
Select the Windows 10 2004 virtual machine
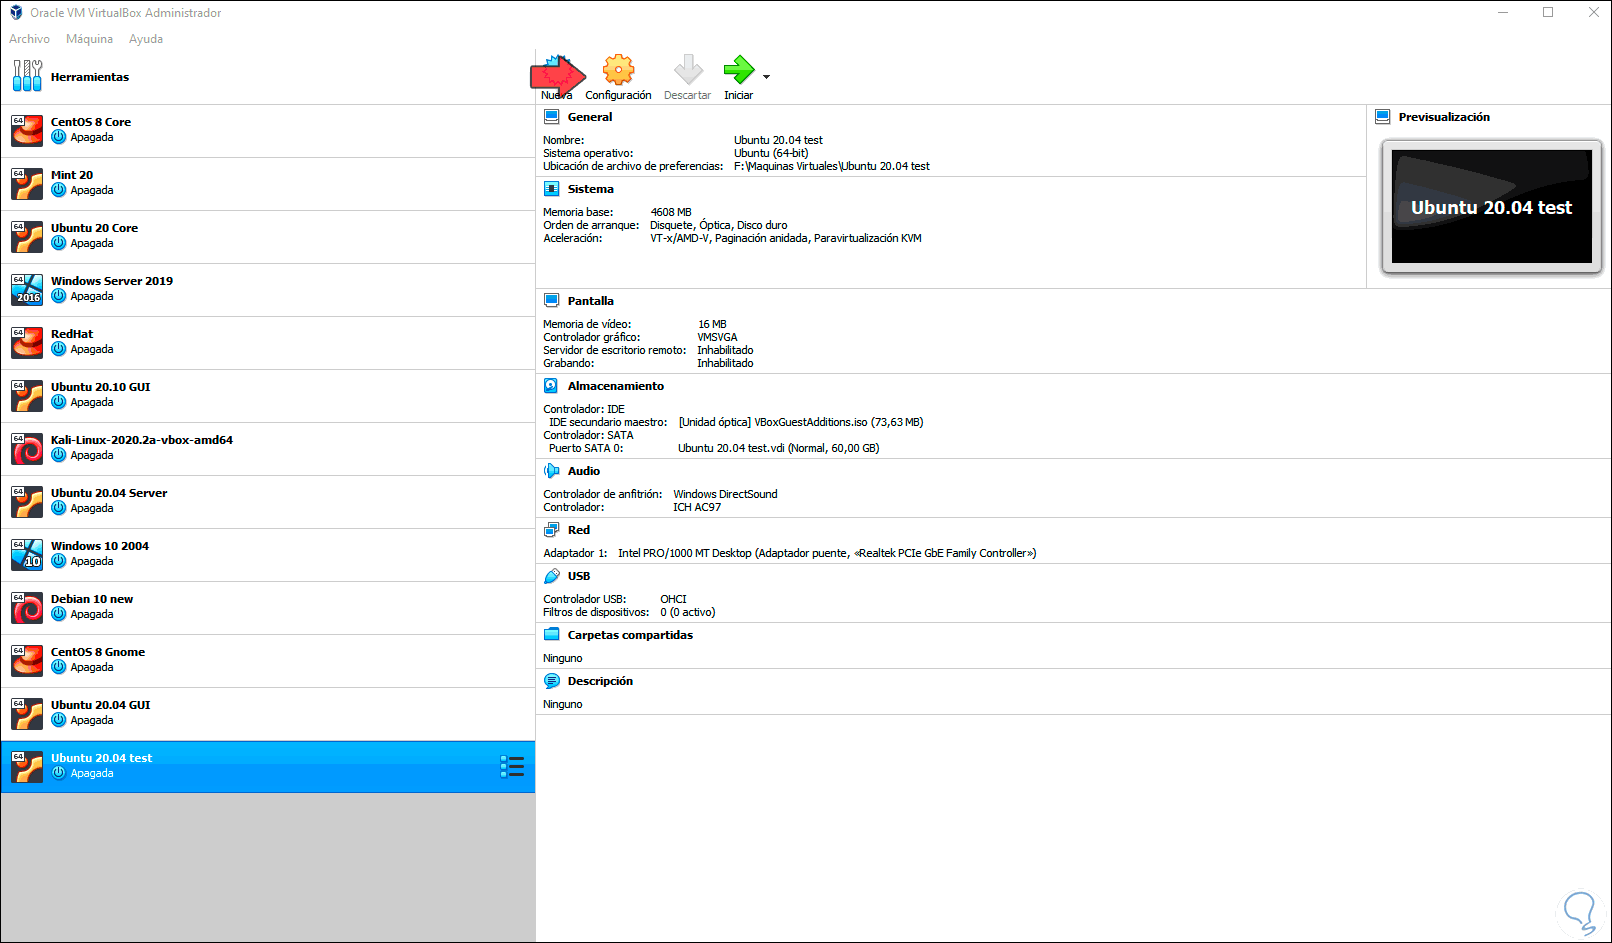tap(268, 554)
